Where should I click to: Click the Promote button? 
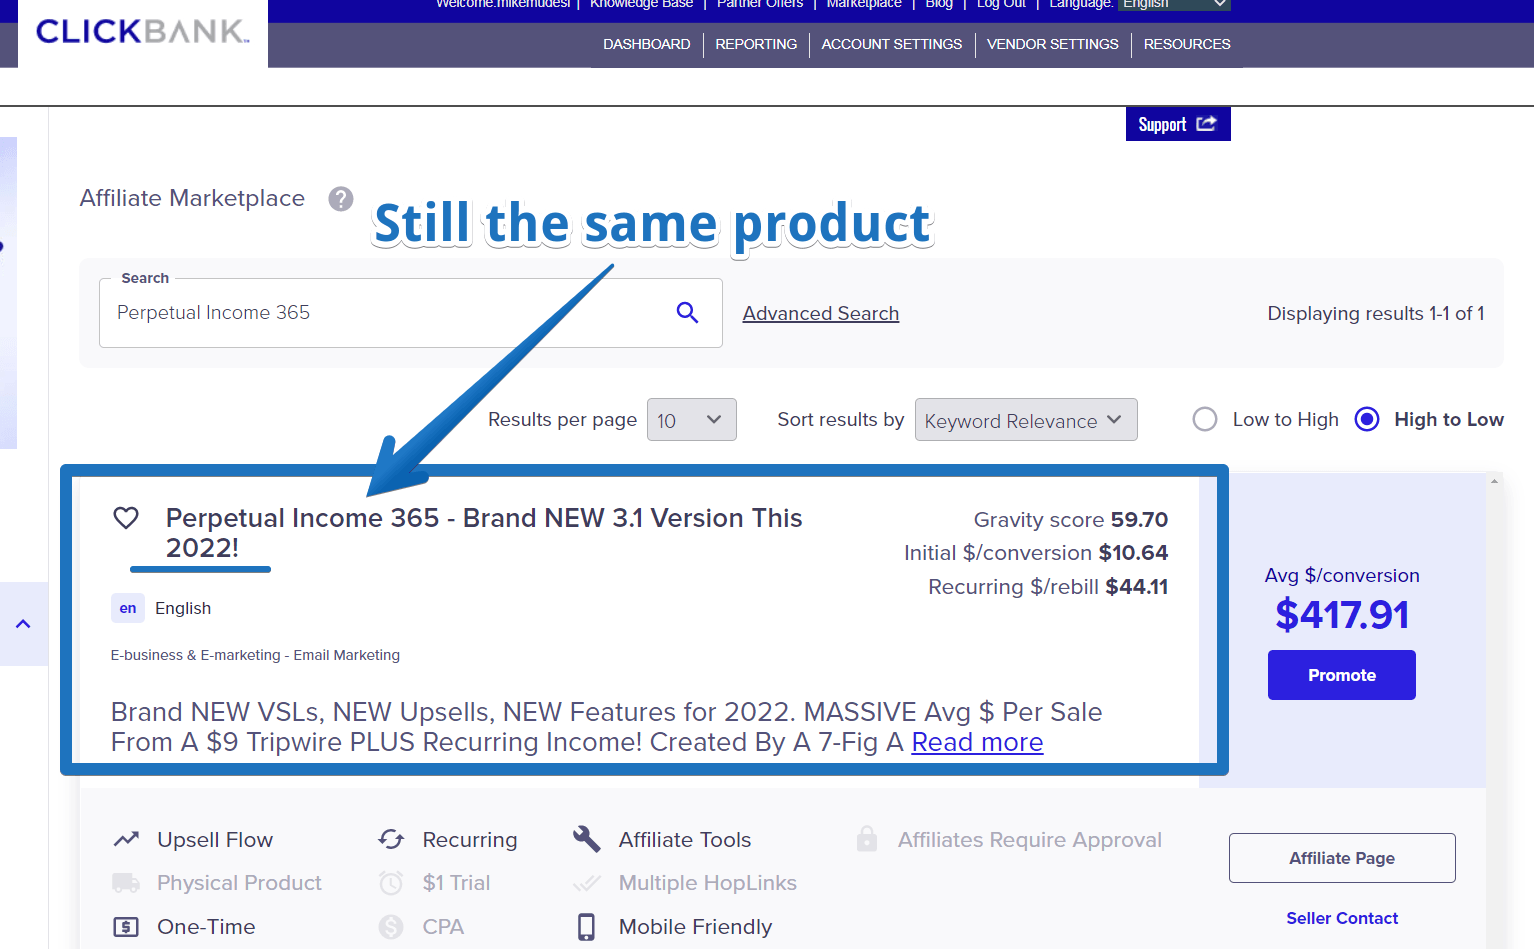(x=1342, y=675)
